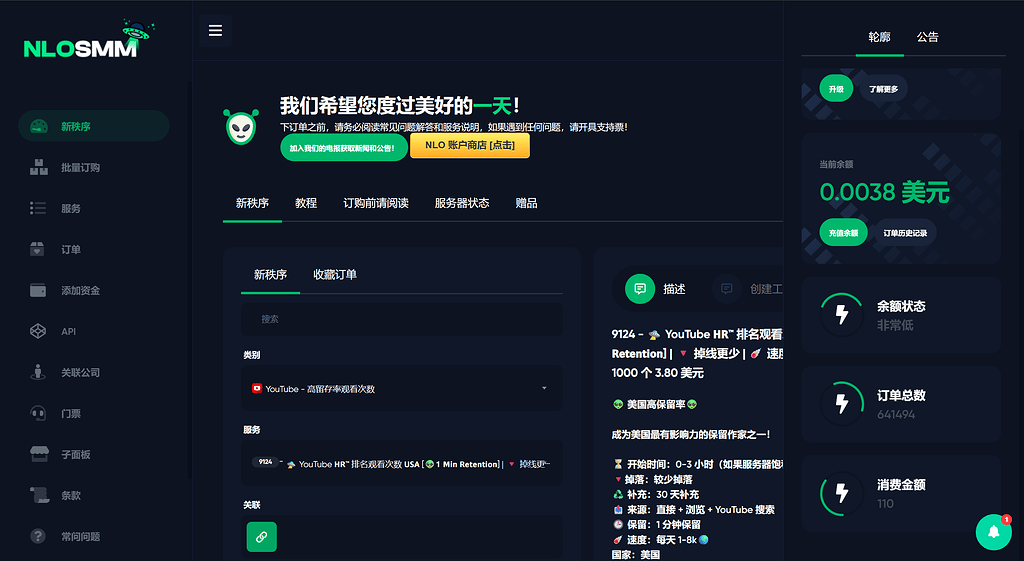
Task: Select the inner 新秩序 order tab
Action: point(270,275)
